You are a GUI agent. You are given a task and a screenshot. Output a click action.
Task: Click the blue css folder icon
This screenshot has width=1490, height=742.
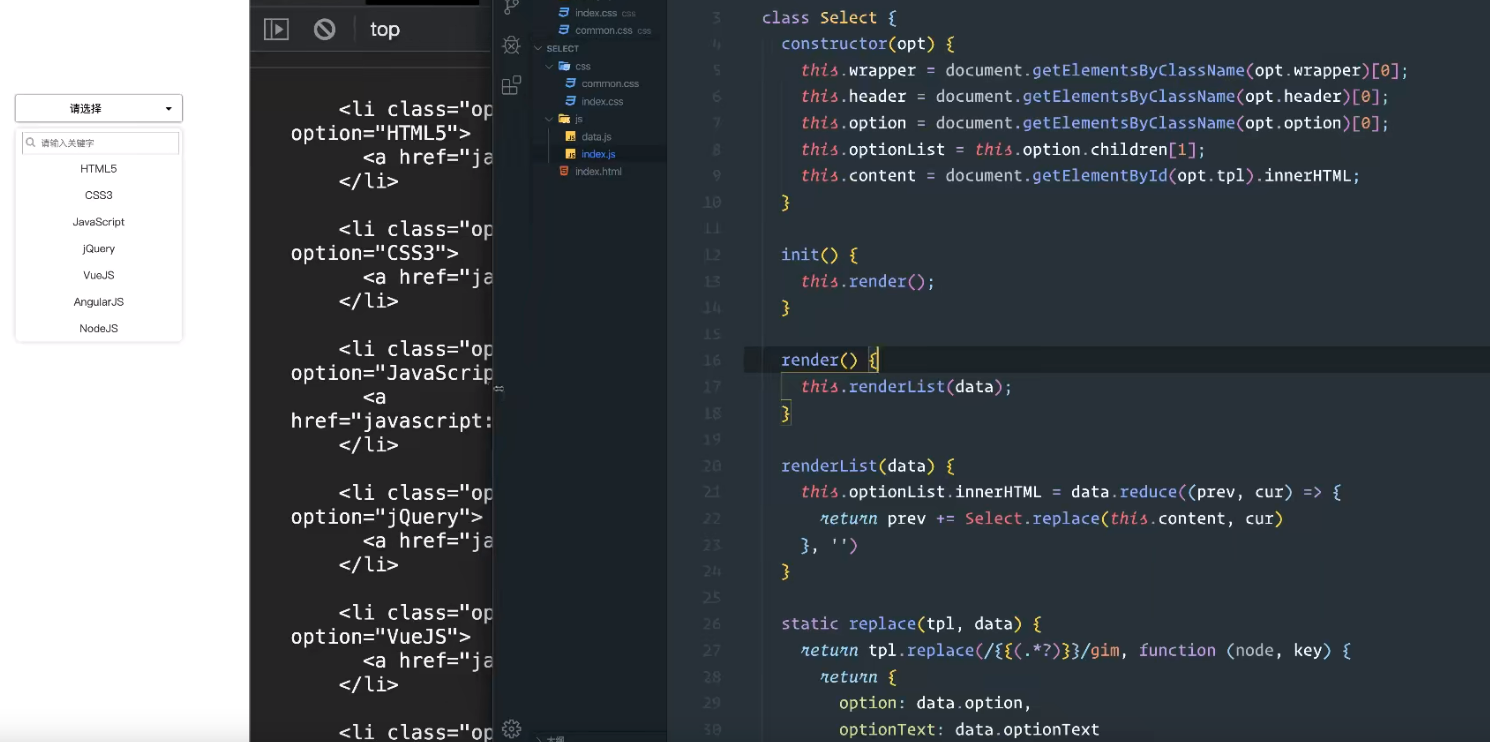tap(564, 66)
